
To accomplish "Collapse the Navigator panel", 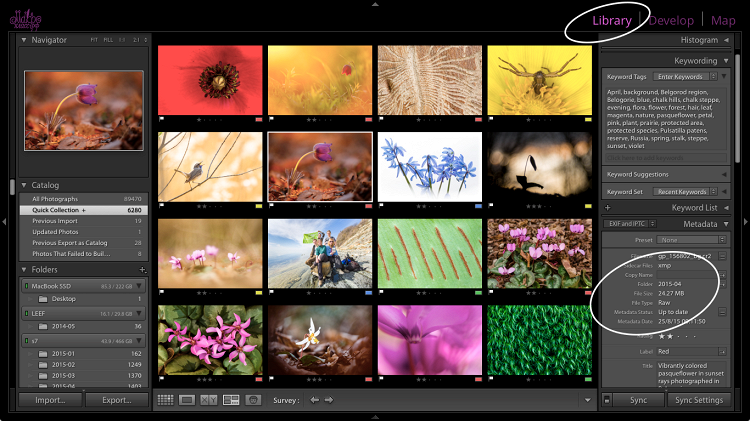I will click(x=23, y=40).
